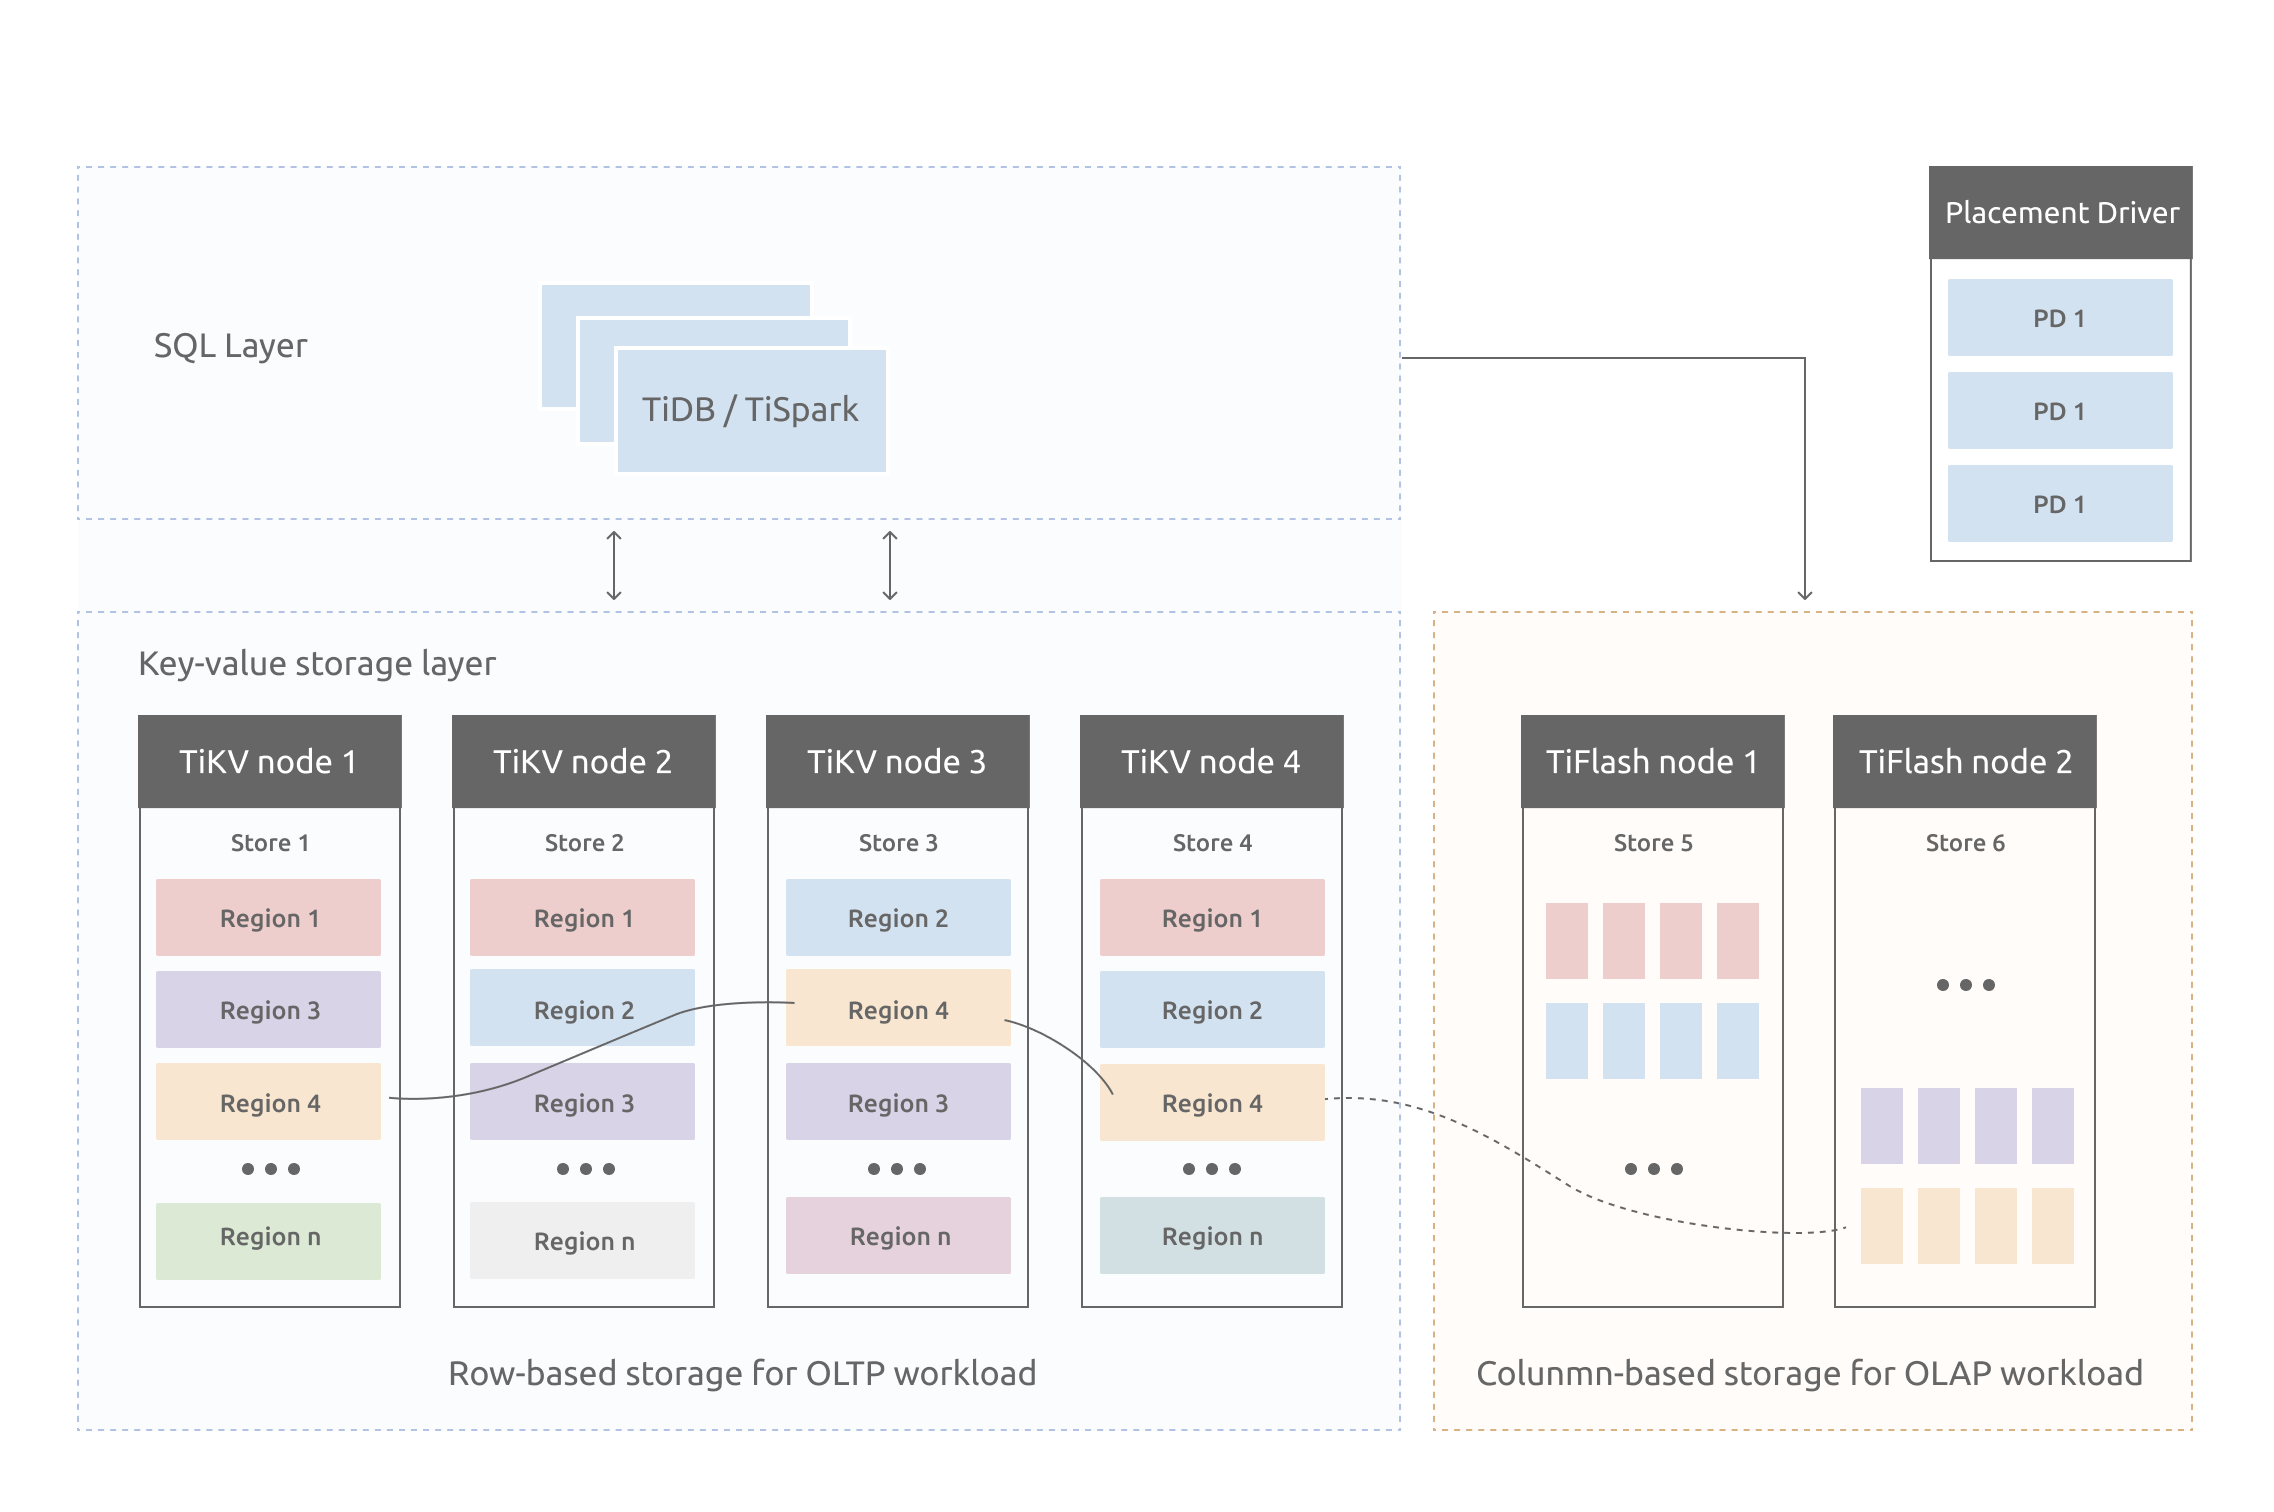Click the TiKV node 1 header
This screenshot has height=1512, width=2274.
tap(268, 760)
